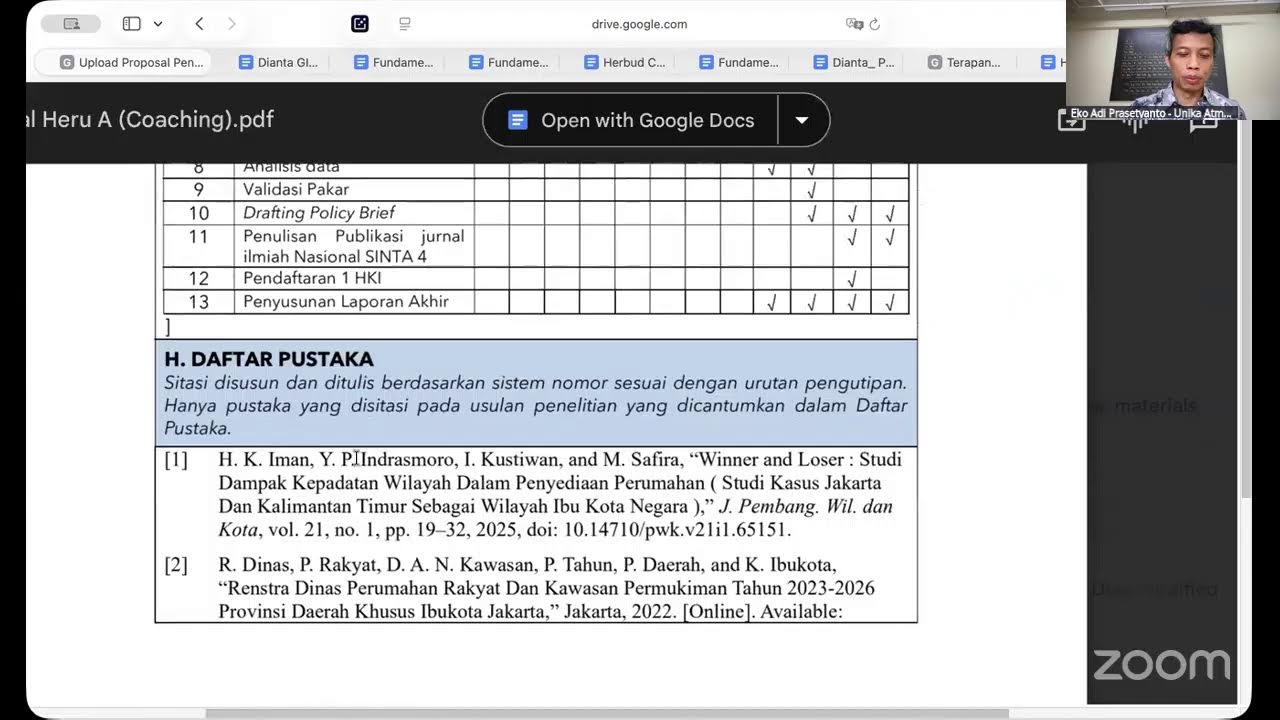1280x720 pixels.
Task: Go back to the previous page
Action: tap(199, 24)
